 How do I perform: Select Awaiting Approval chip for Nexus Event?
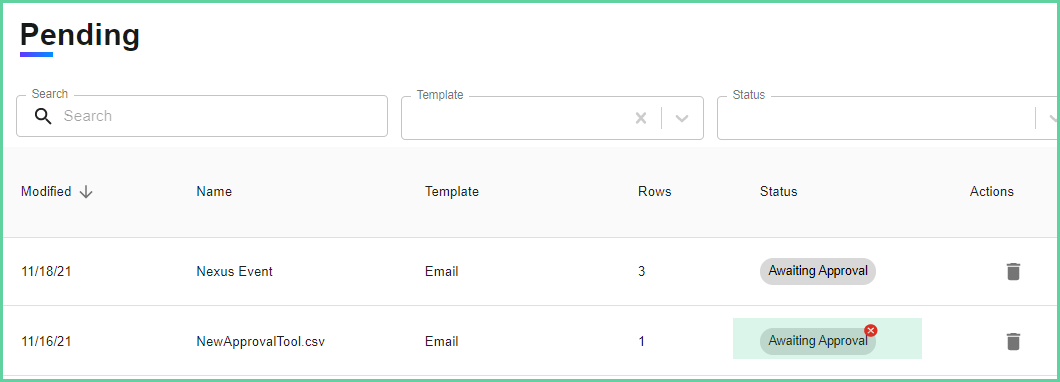tap(818, 271)
